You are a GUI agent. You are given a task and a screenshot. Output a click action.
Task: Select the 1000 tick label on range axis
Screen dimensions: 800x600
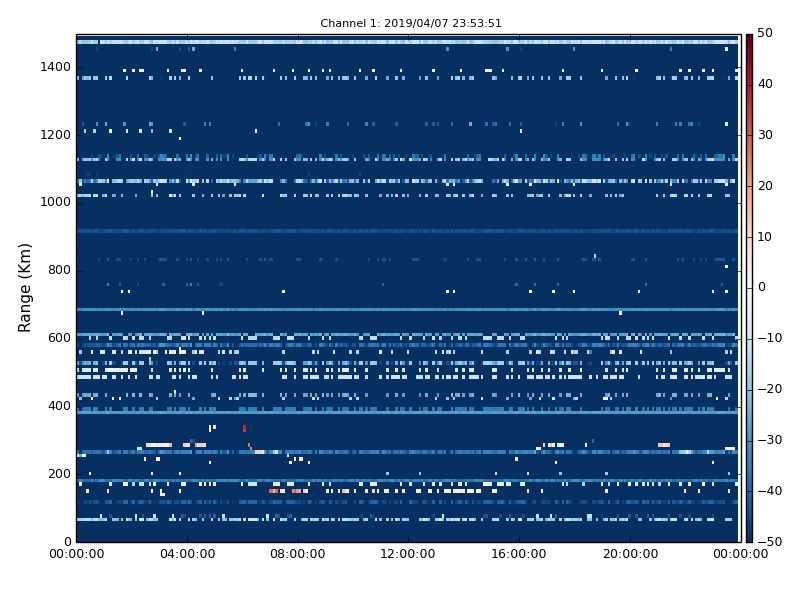(x=56, y=202)
